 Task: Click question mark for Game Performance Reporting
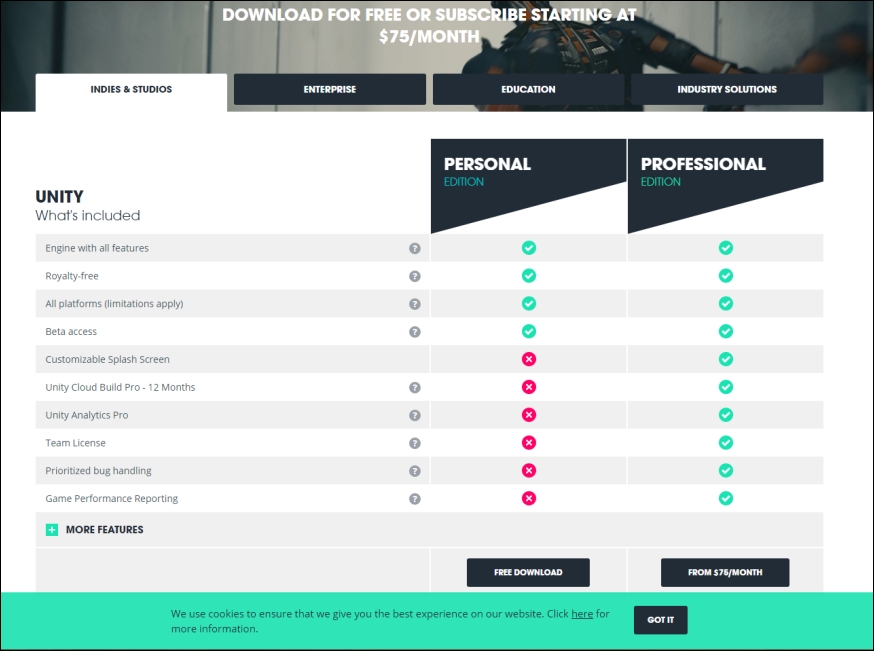point(415,499)
